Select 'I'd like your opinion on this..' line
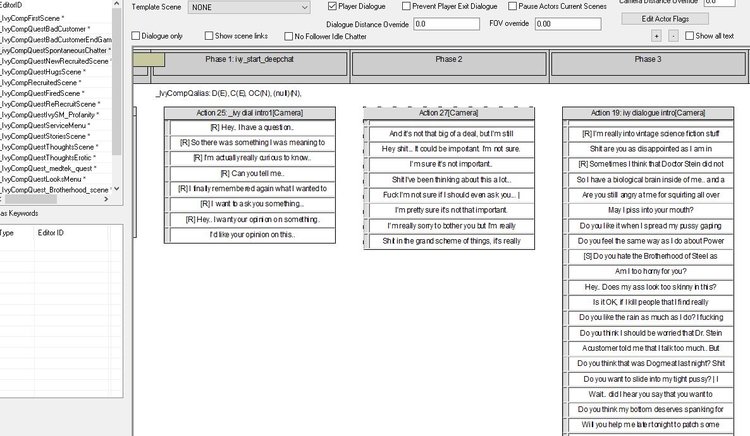The image size is (750, 436). [x=252, y=235]
